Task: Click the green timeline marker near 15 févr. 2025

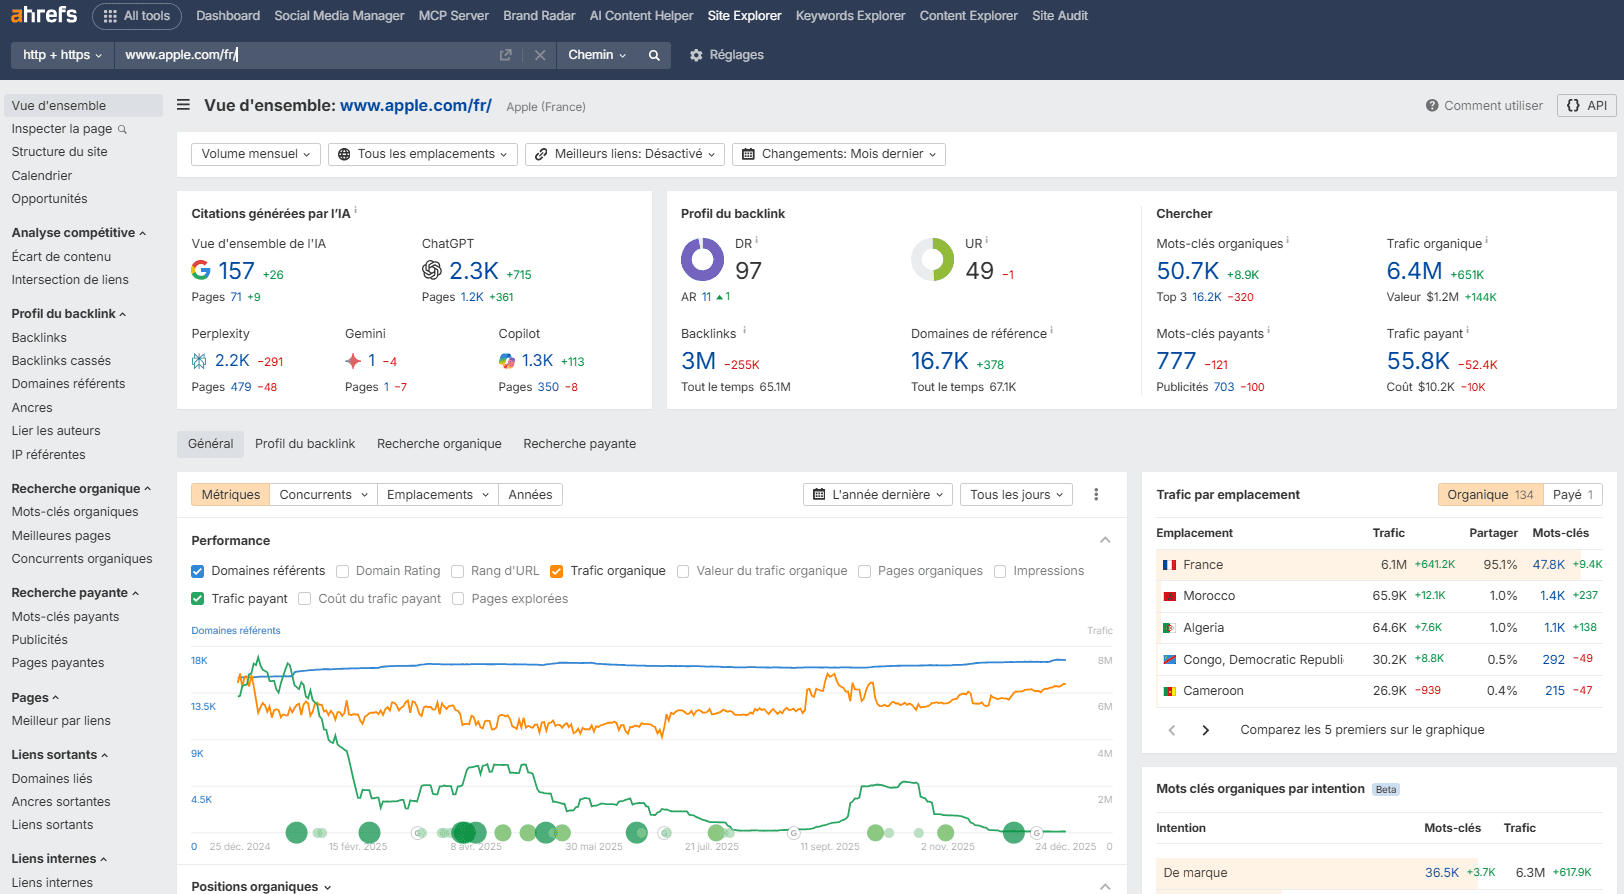Action: pyautogui.click(x=369, y=832)
